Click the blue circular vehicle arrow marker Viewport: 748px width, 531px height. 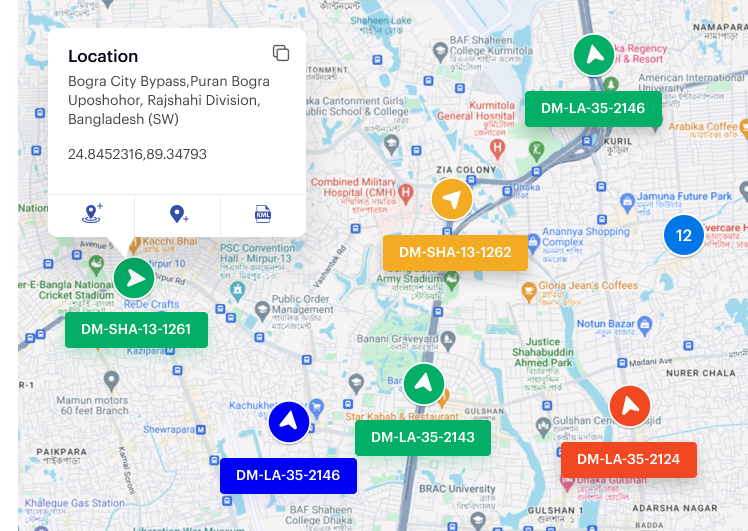click(x=289, y=422)
